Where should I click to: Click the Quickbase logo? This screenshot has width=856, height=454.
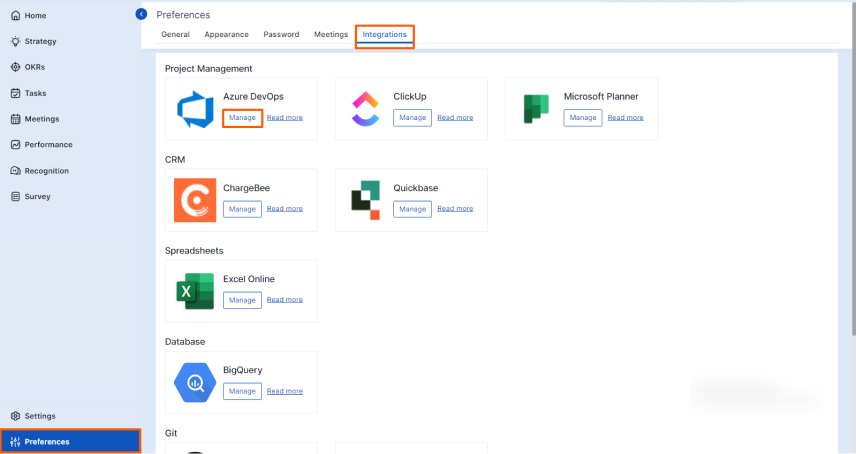click(x=365, y=200)
